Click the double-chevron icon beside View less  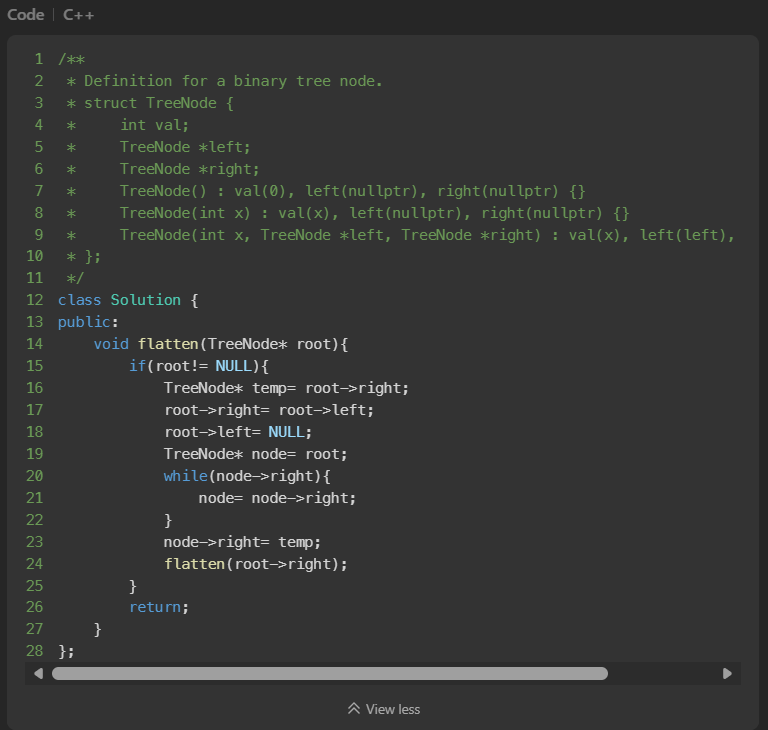pos(354,708)
